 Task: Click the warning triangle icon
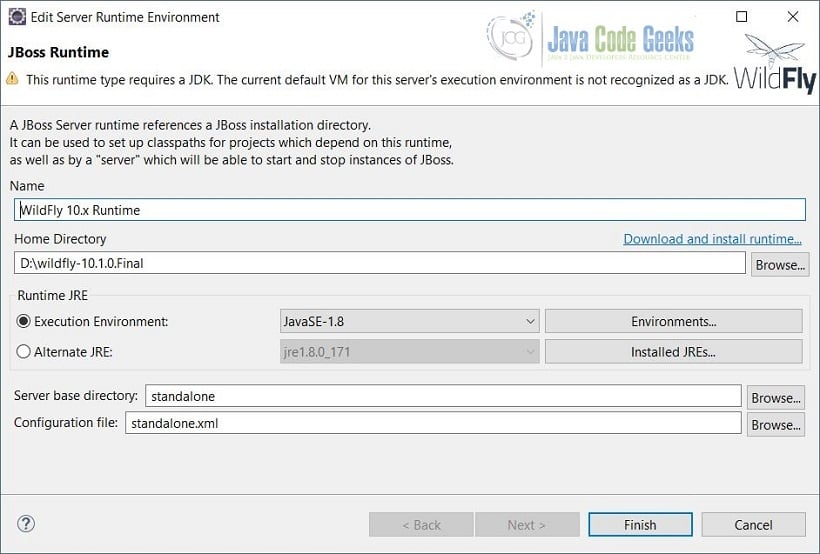click(x=12, y=79)
